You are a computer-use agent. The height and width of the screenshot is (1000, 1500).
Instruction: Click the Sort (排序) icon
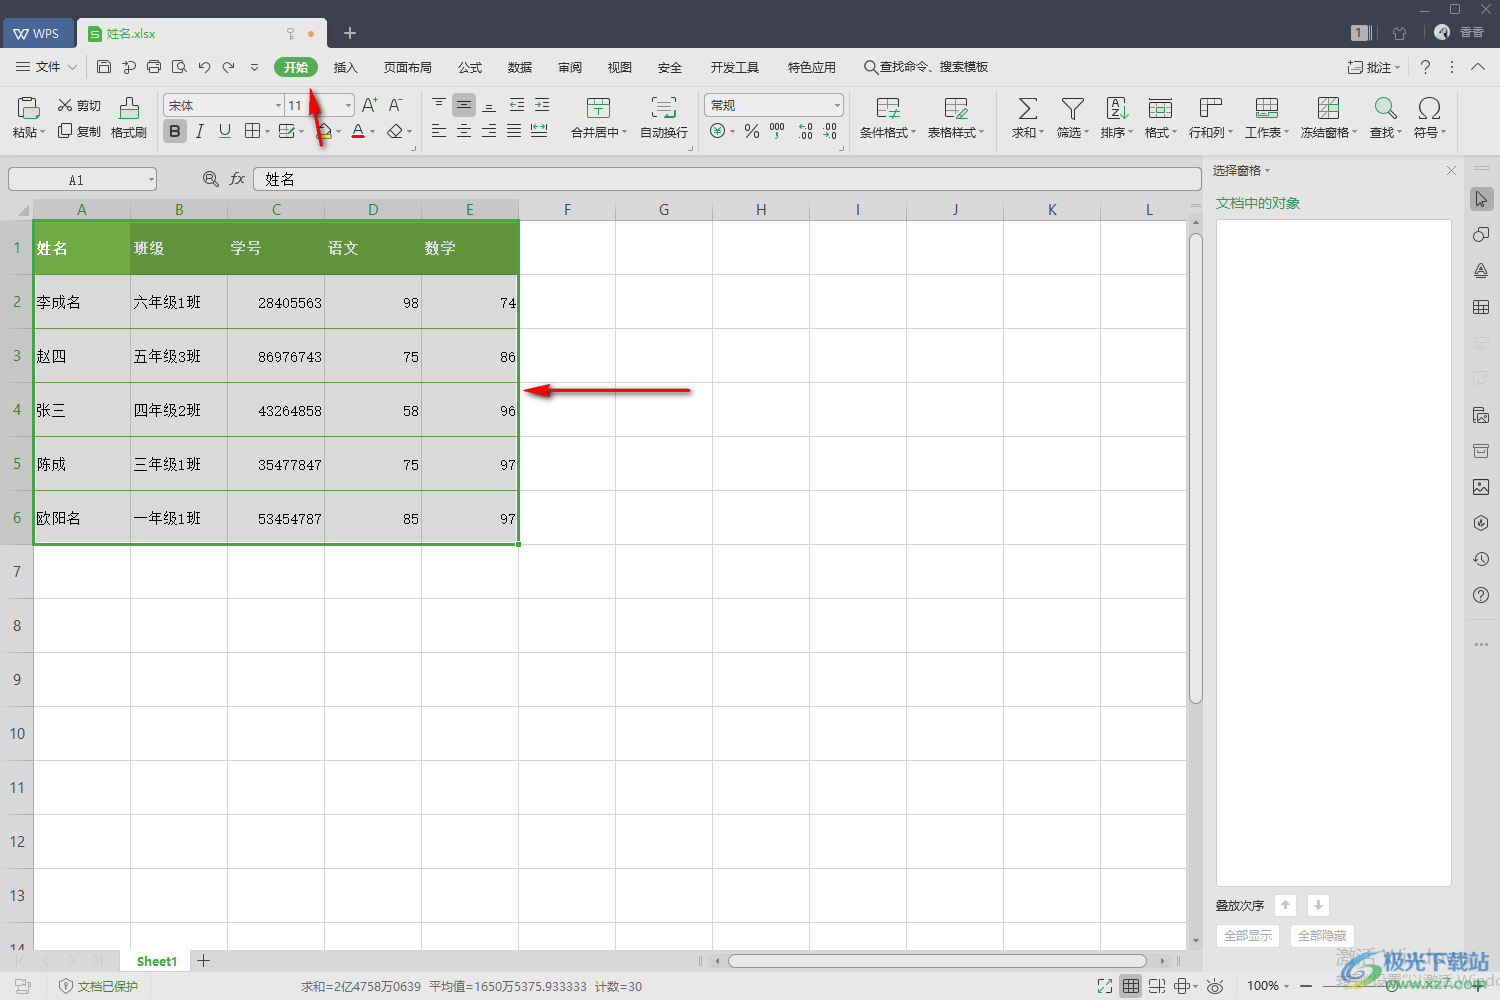[1117, 108]
